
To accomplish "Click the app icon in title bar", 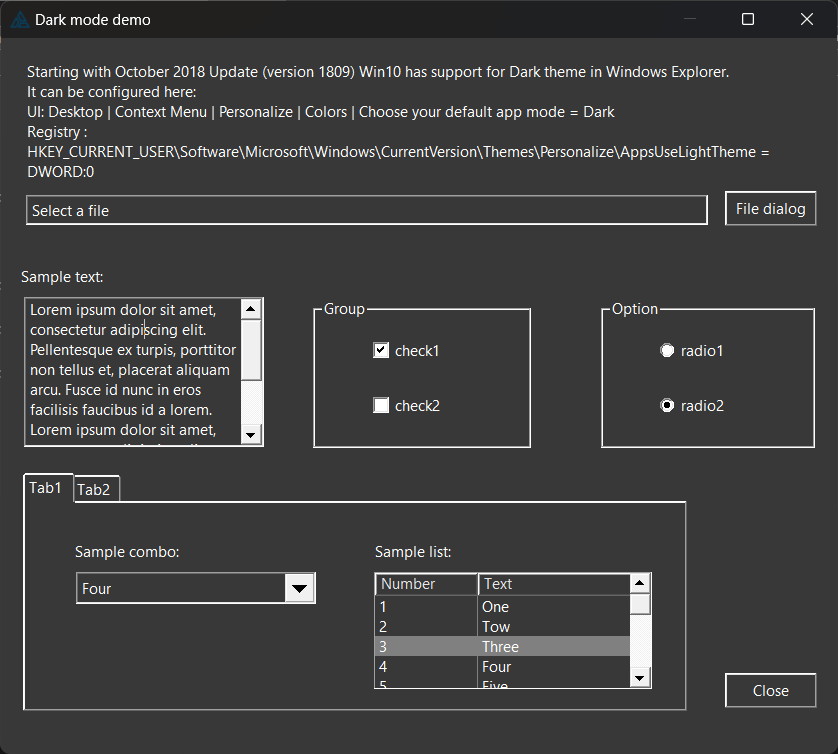I will (19, 19).
